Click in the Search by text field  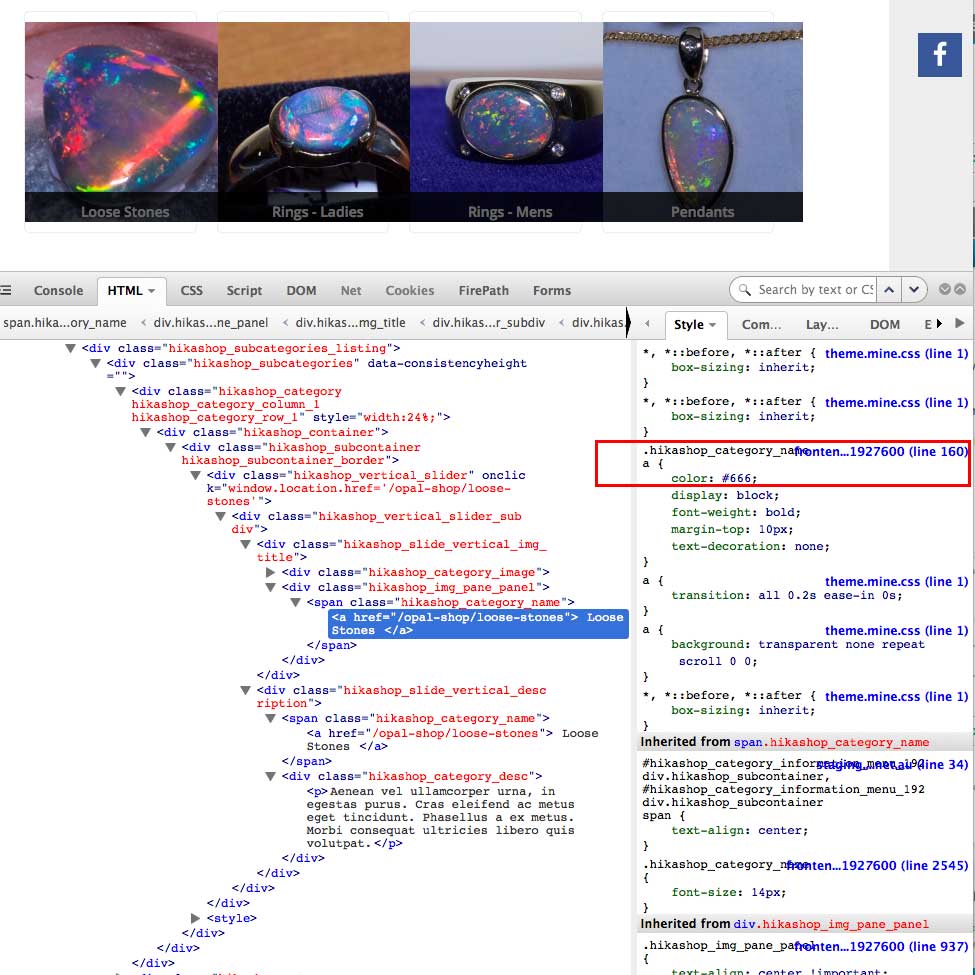click(x=815, y=290)
